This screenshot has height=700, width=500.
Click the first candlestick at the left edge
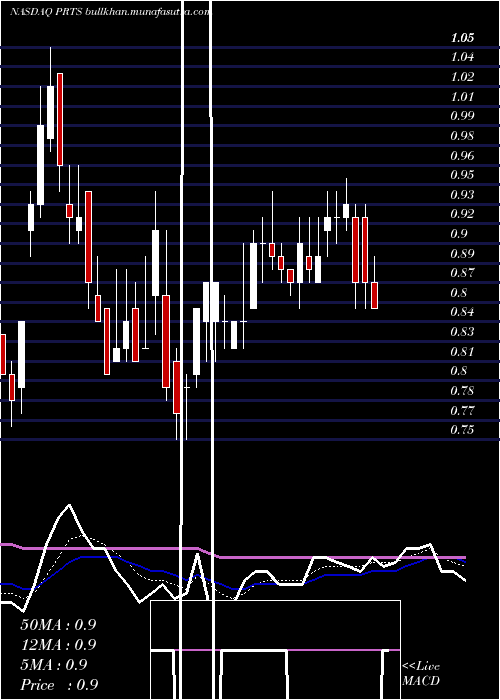[3, 354]
